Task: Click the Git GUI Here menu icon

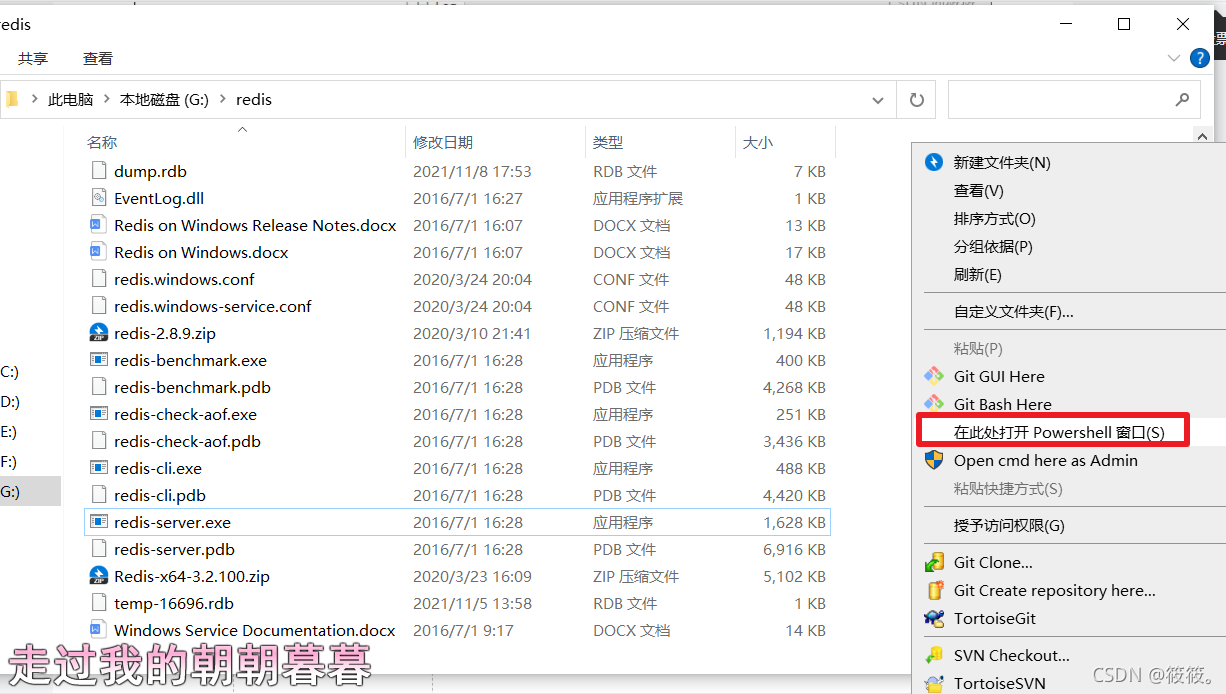Action: [x=934, y=376]
